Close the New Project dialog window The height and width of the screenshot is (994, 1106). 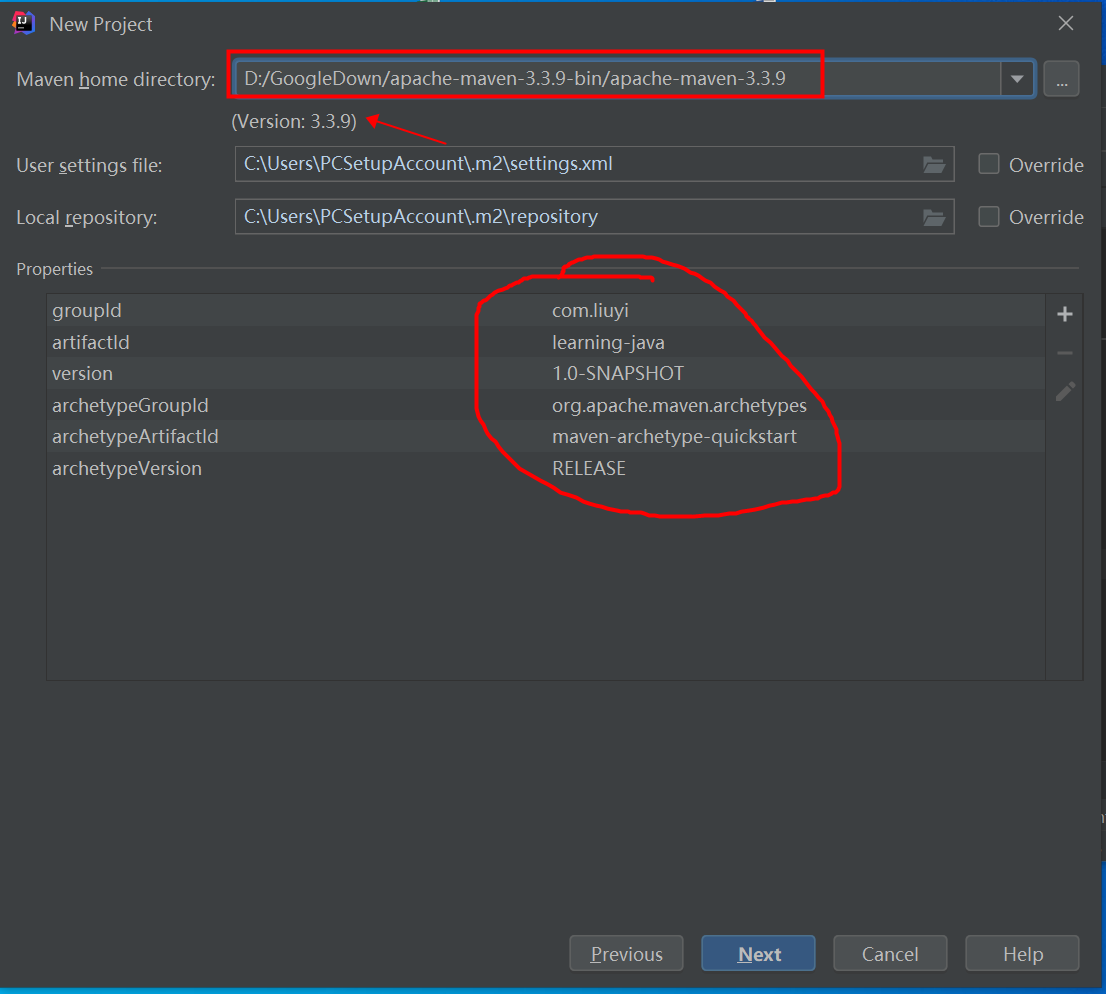click(1066, 23)
